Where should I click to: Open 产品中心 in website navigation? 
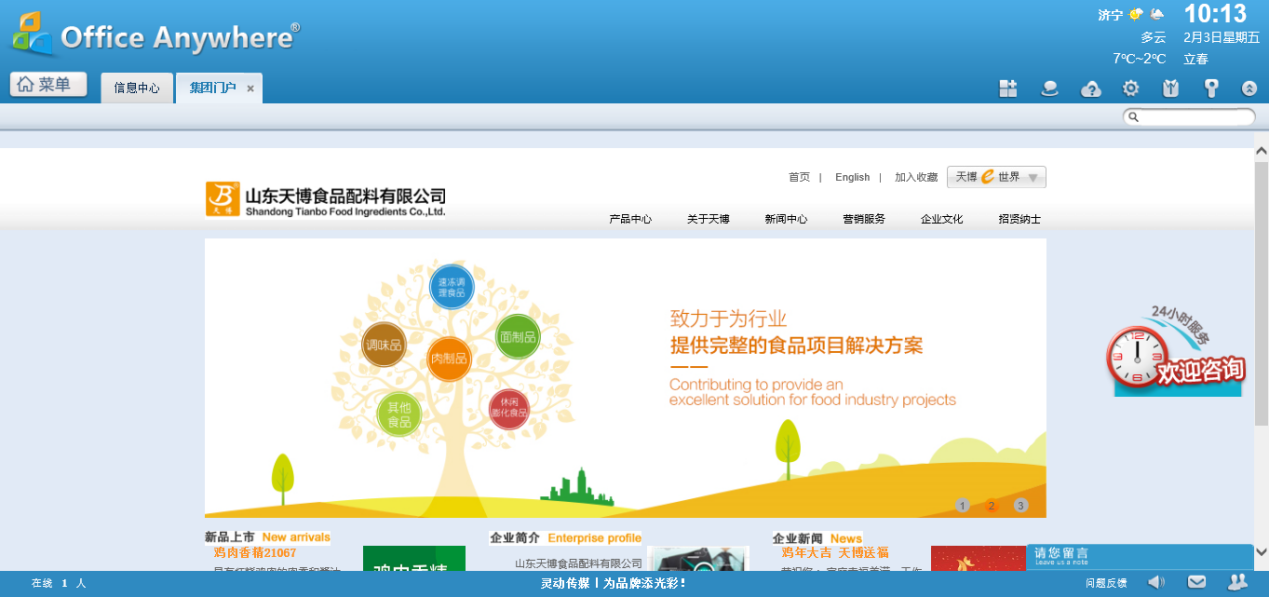point(630,219)
